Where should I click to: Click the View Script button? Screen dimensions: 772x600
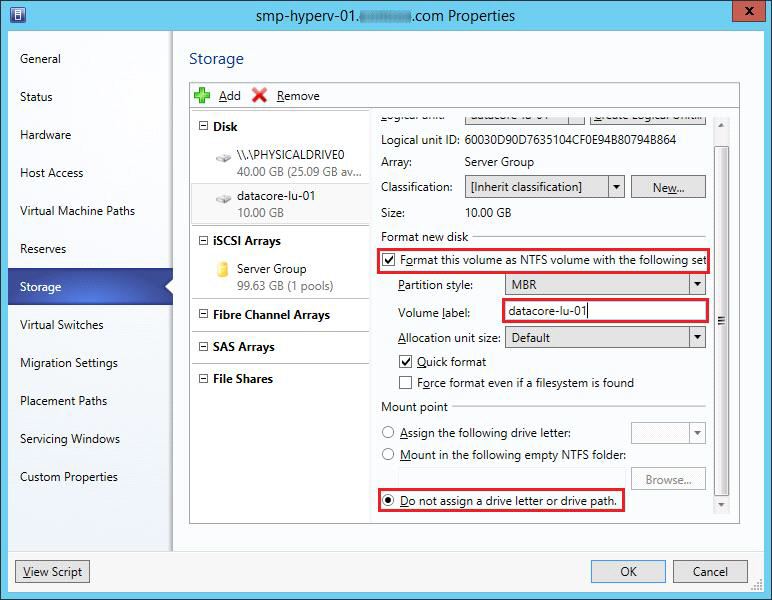(x=52, y=572)
